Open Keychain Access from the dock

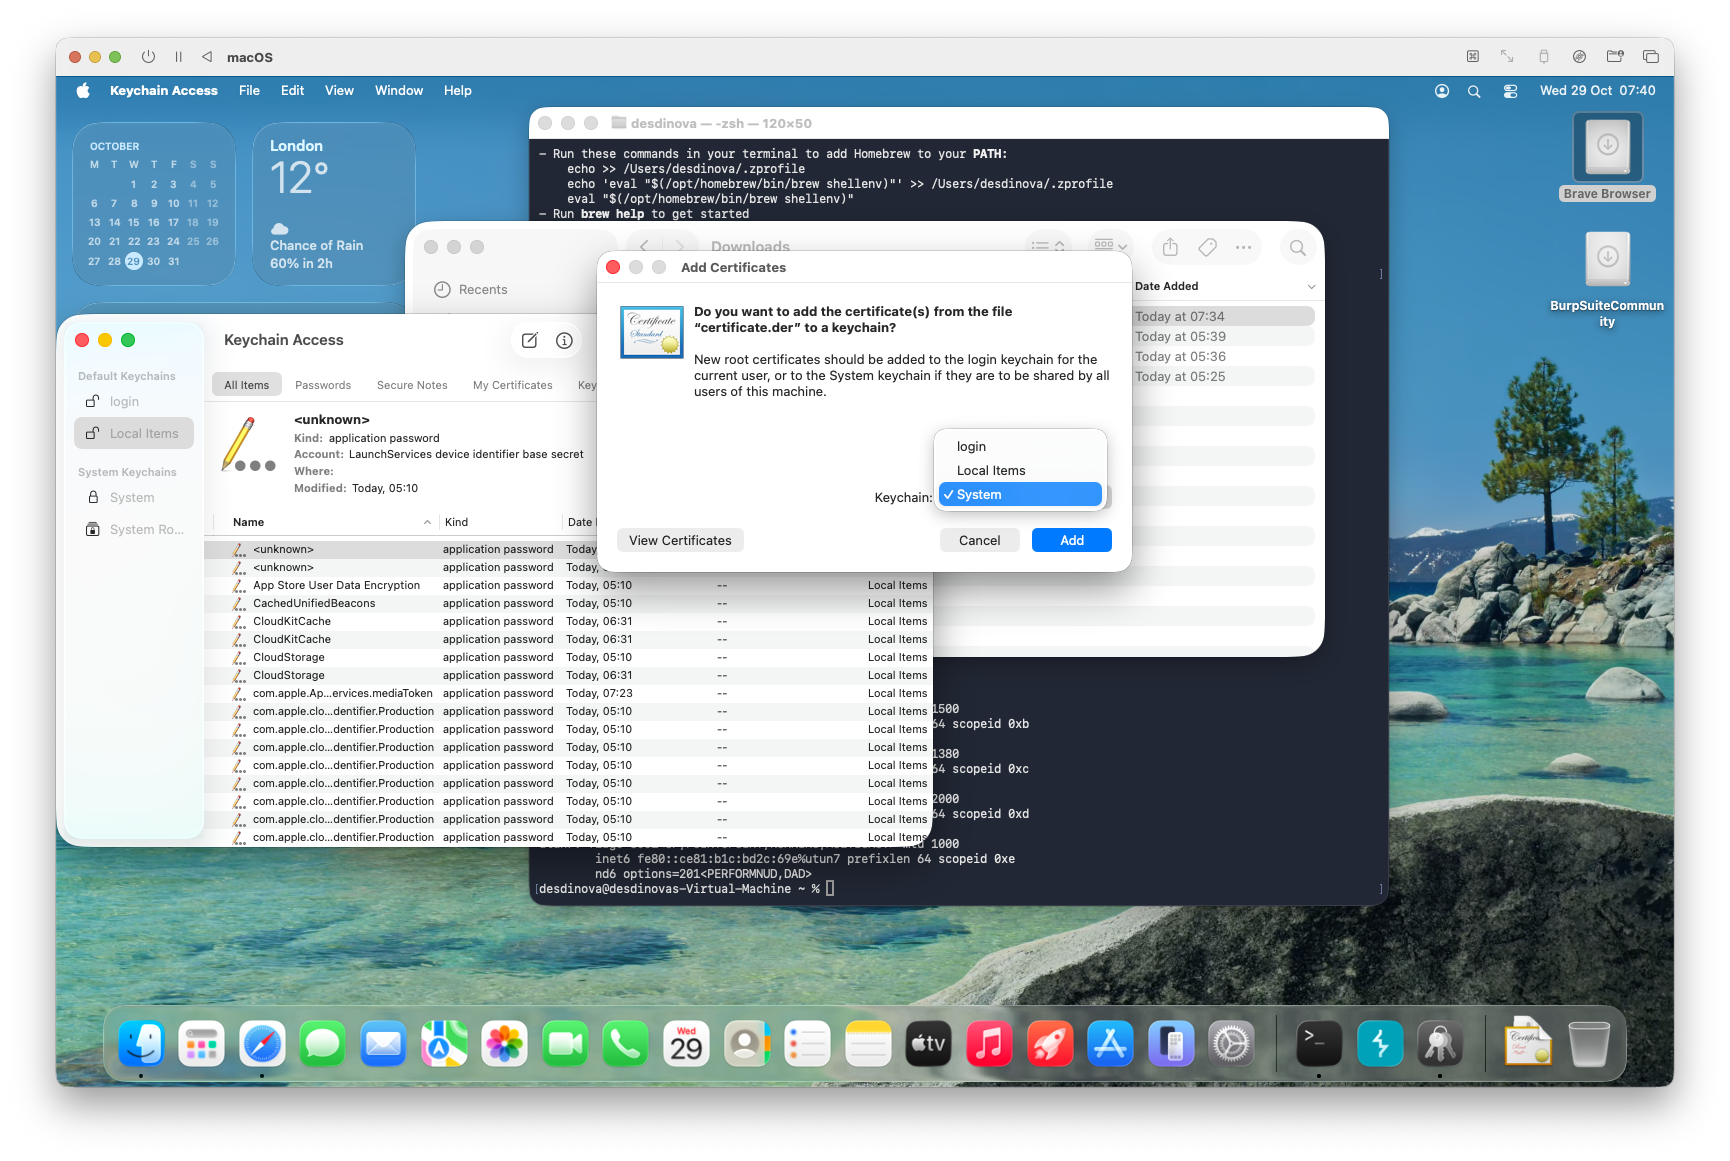click(x=1439, y=1045)
